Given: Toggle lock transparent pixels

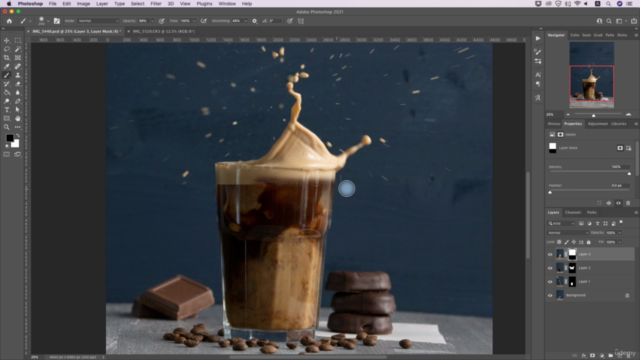Looking at the screenshot, I should click(559, 242).
